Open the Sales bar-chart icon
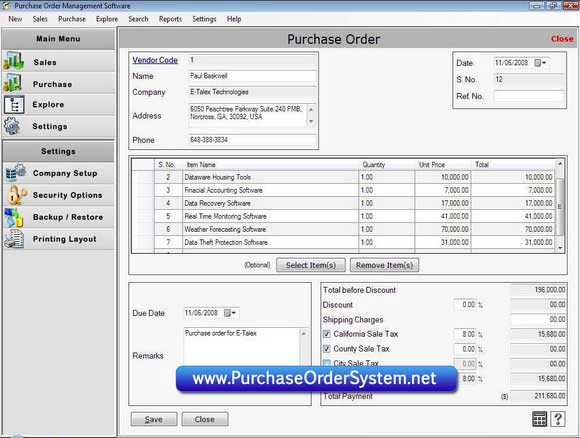580x438 pixels. click(x=14, y=61)
